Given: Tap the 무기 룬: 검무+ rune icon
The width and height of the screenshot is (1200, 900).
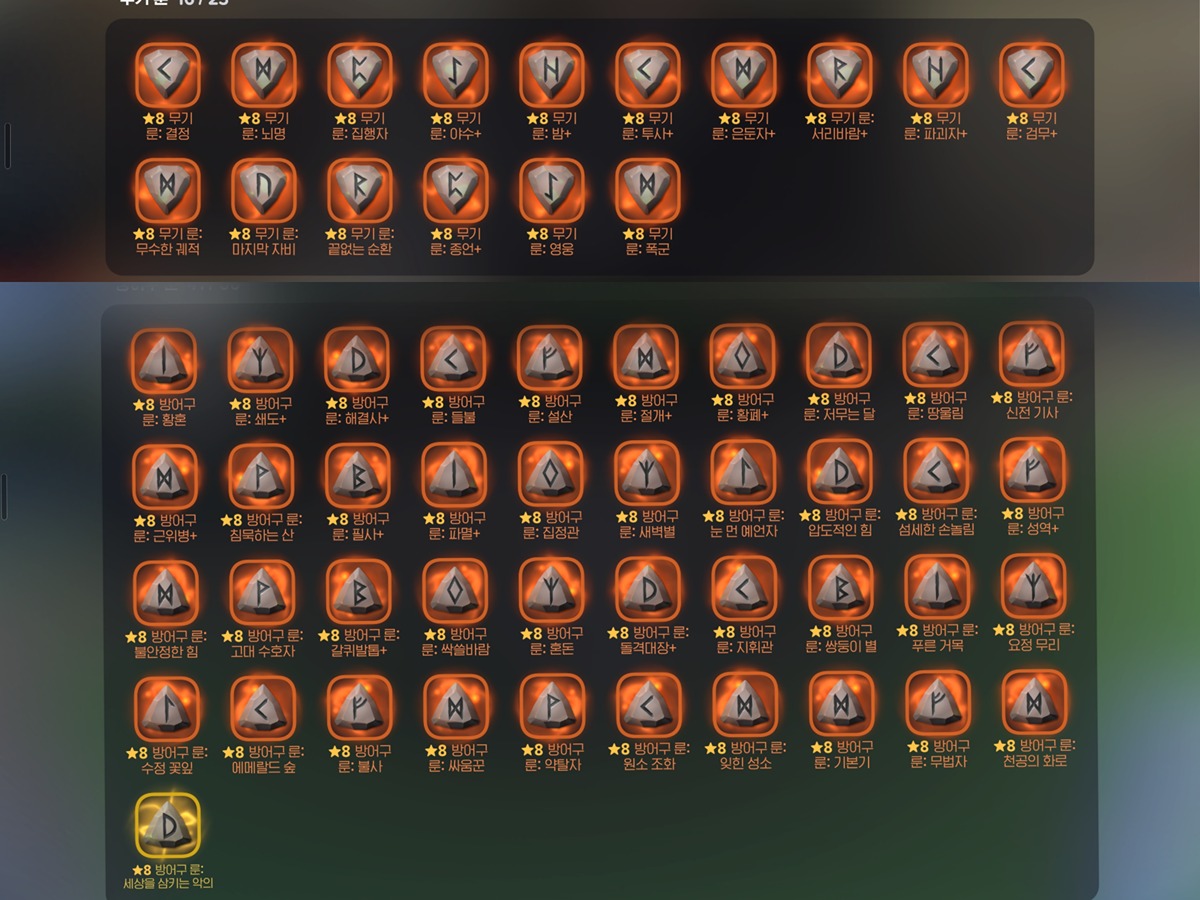Looking at the screenshot, I should point(1032,75).
